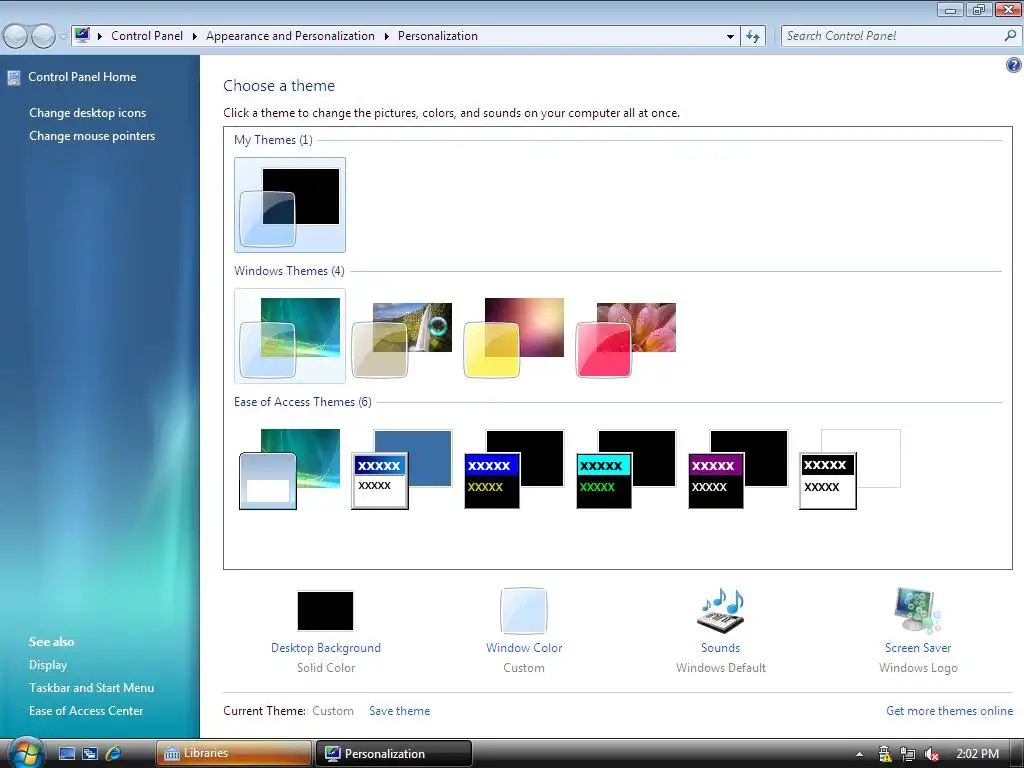Open Change desktop icons
The width and height of the screenshot is (1024, 768).
click(88, 113)
